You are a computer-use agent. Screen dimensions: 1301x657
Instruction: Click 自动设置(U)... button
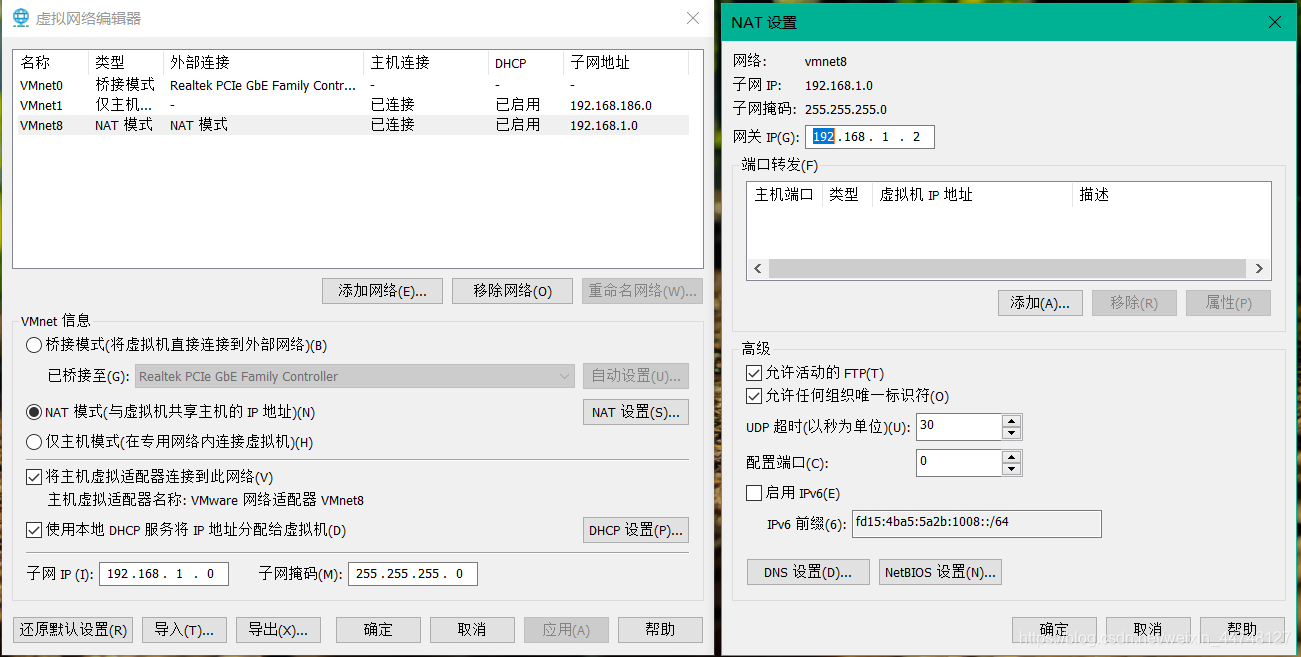(636, 376)
